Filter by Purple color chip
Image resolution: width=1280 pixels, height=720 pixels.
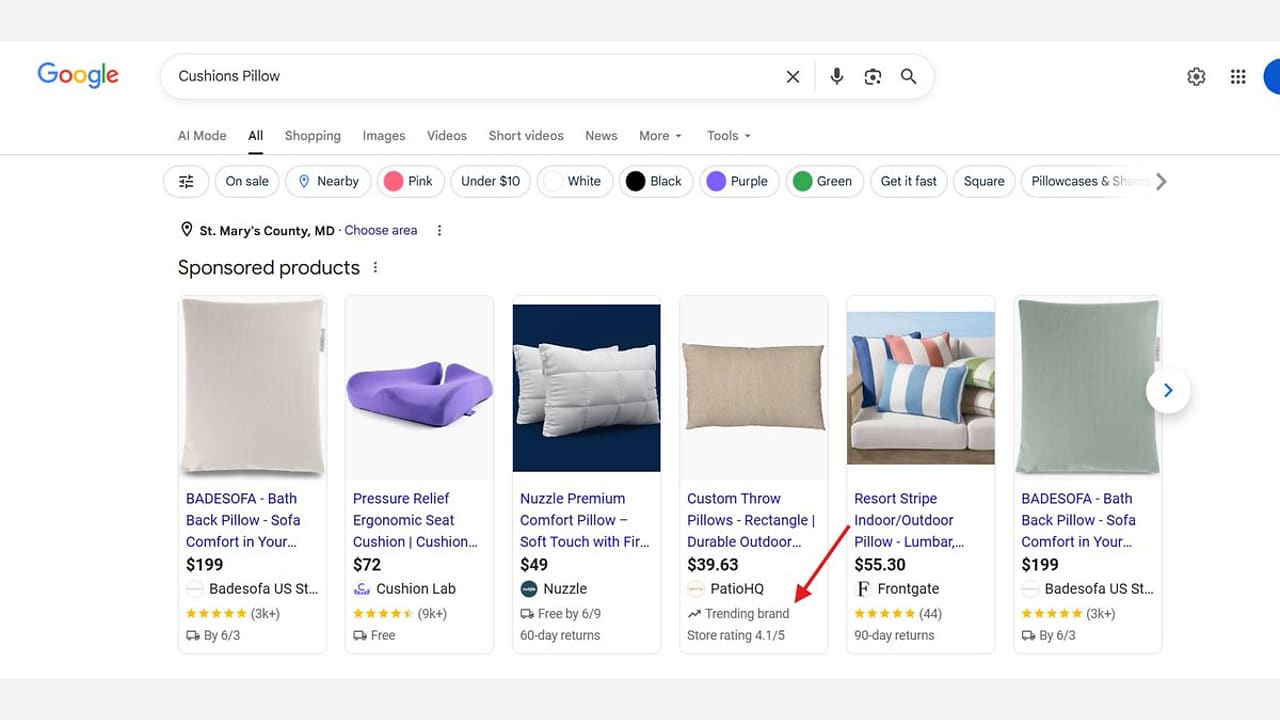tap(739, 181)
